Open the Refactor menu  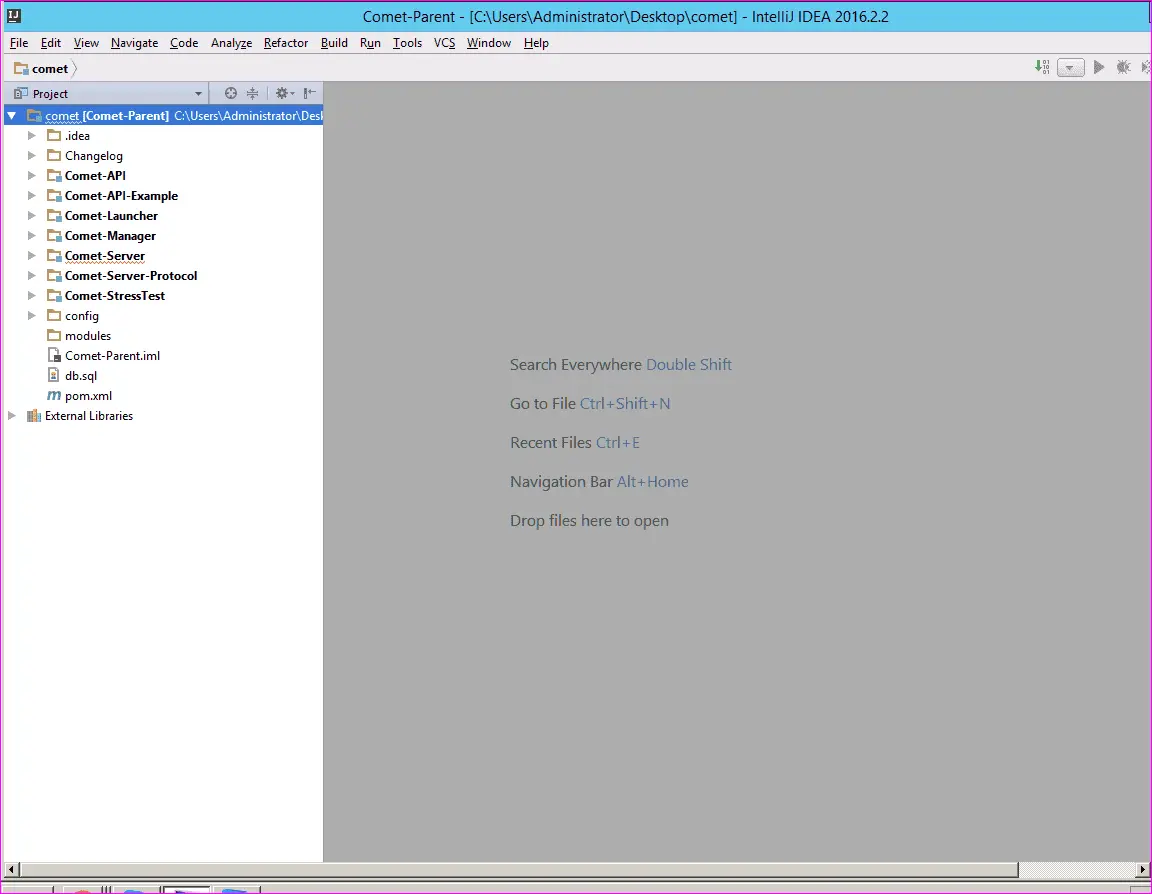click(286, 43)
